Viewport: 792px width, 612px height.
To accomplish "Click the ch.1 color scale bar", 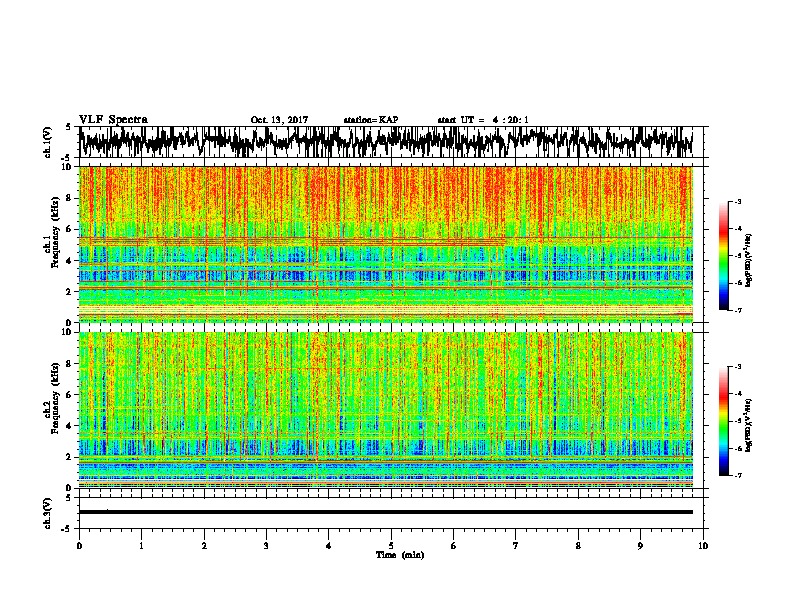I will point(724,256).
